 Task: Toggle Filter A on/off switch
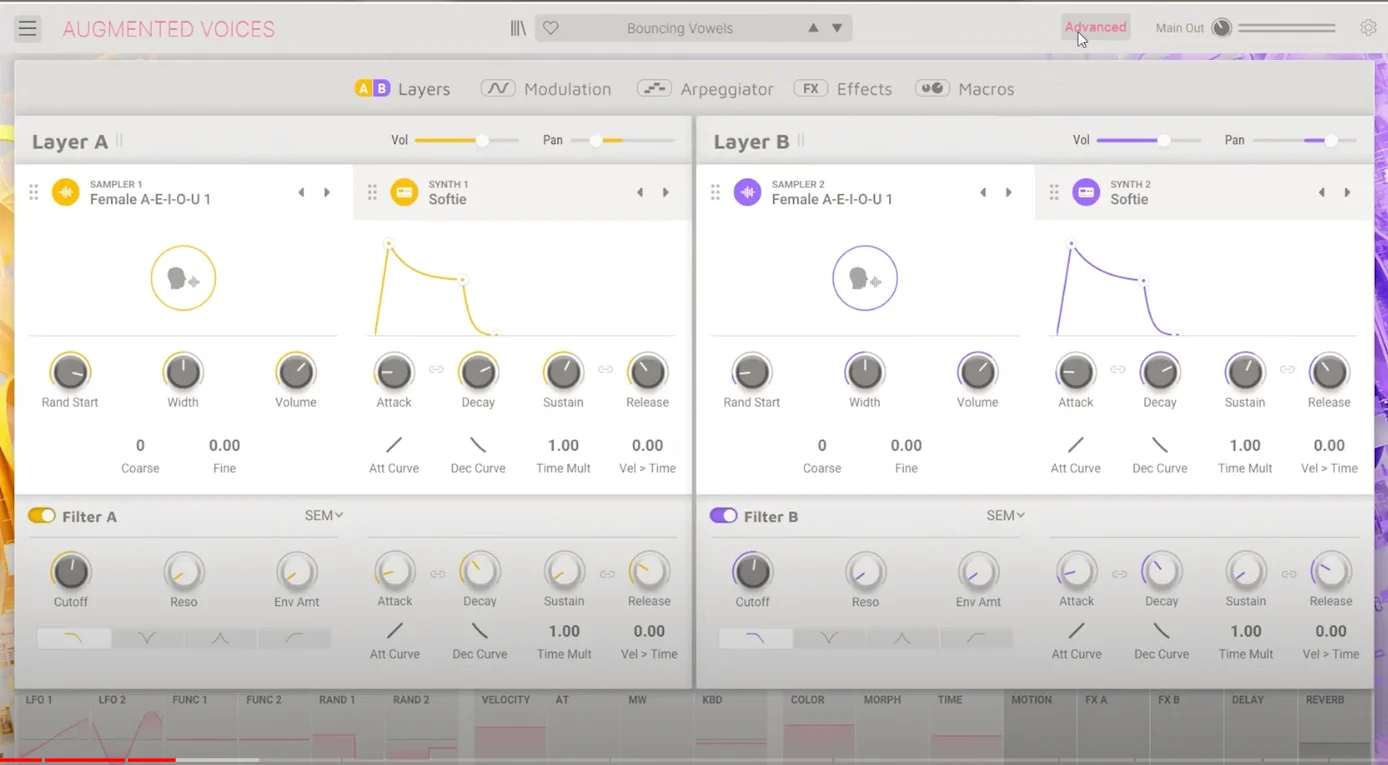click(42, 516)
